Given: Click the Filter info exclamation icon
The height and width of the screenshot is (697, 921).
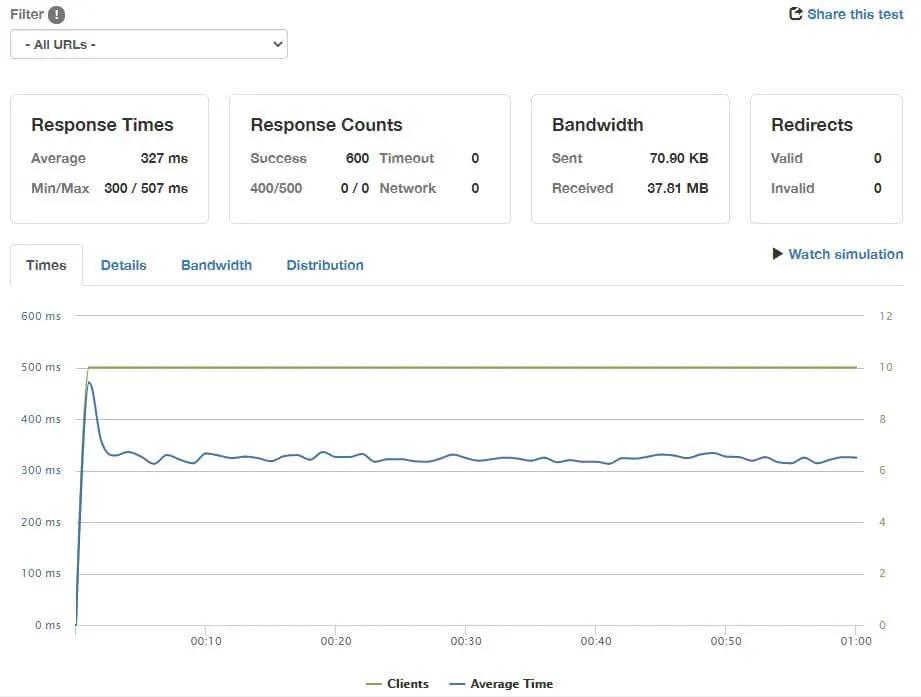Looking at the screenshot, I should pos(56,14).
